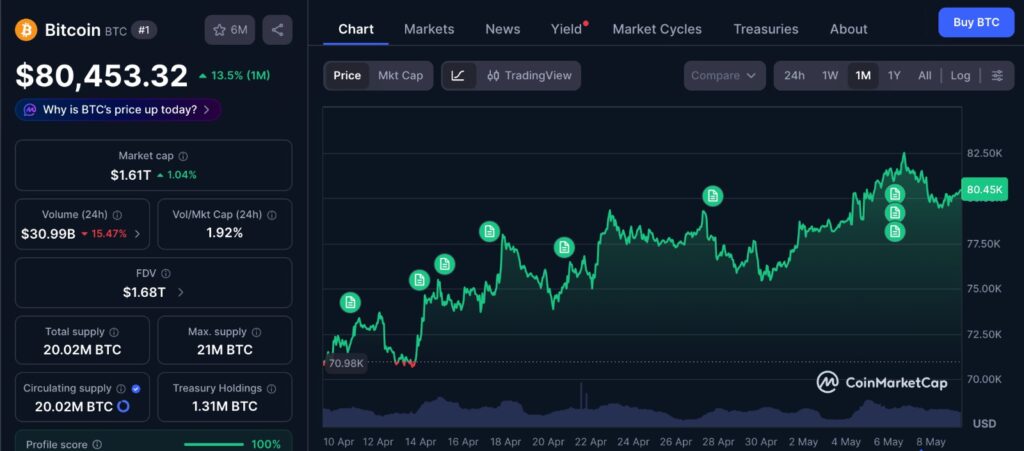Open the Yield tab
The height and width of the screenshot is (451, 1024).
(566, 29)
